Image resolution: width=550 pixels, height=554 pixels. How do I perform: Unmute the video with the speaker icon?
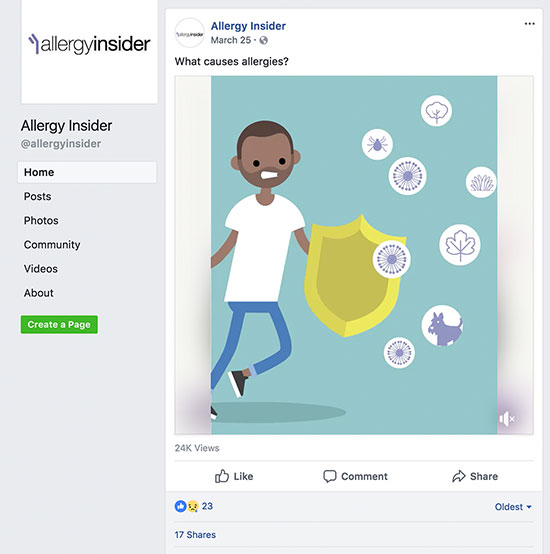tap(507, 419)
